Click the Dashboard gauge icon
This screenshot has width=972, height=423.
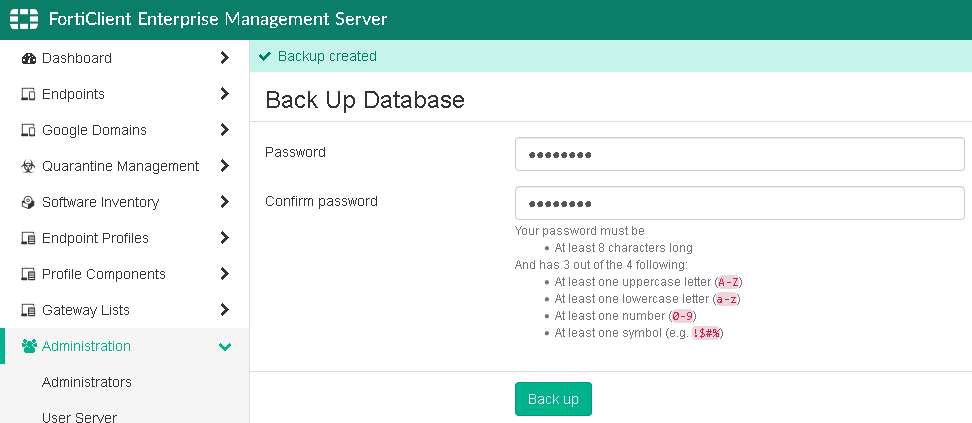(29, 59)
